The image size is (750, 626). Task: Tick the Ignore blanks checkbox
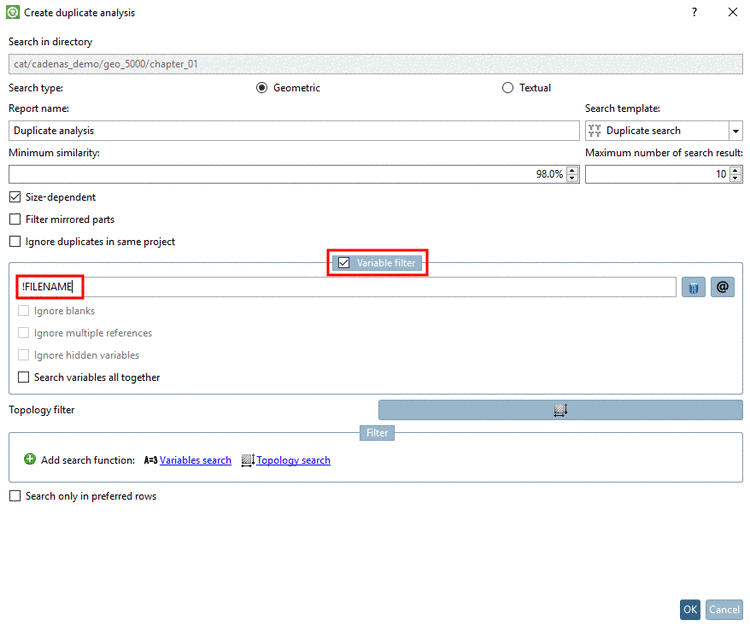23,311
